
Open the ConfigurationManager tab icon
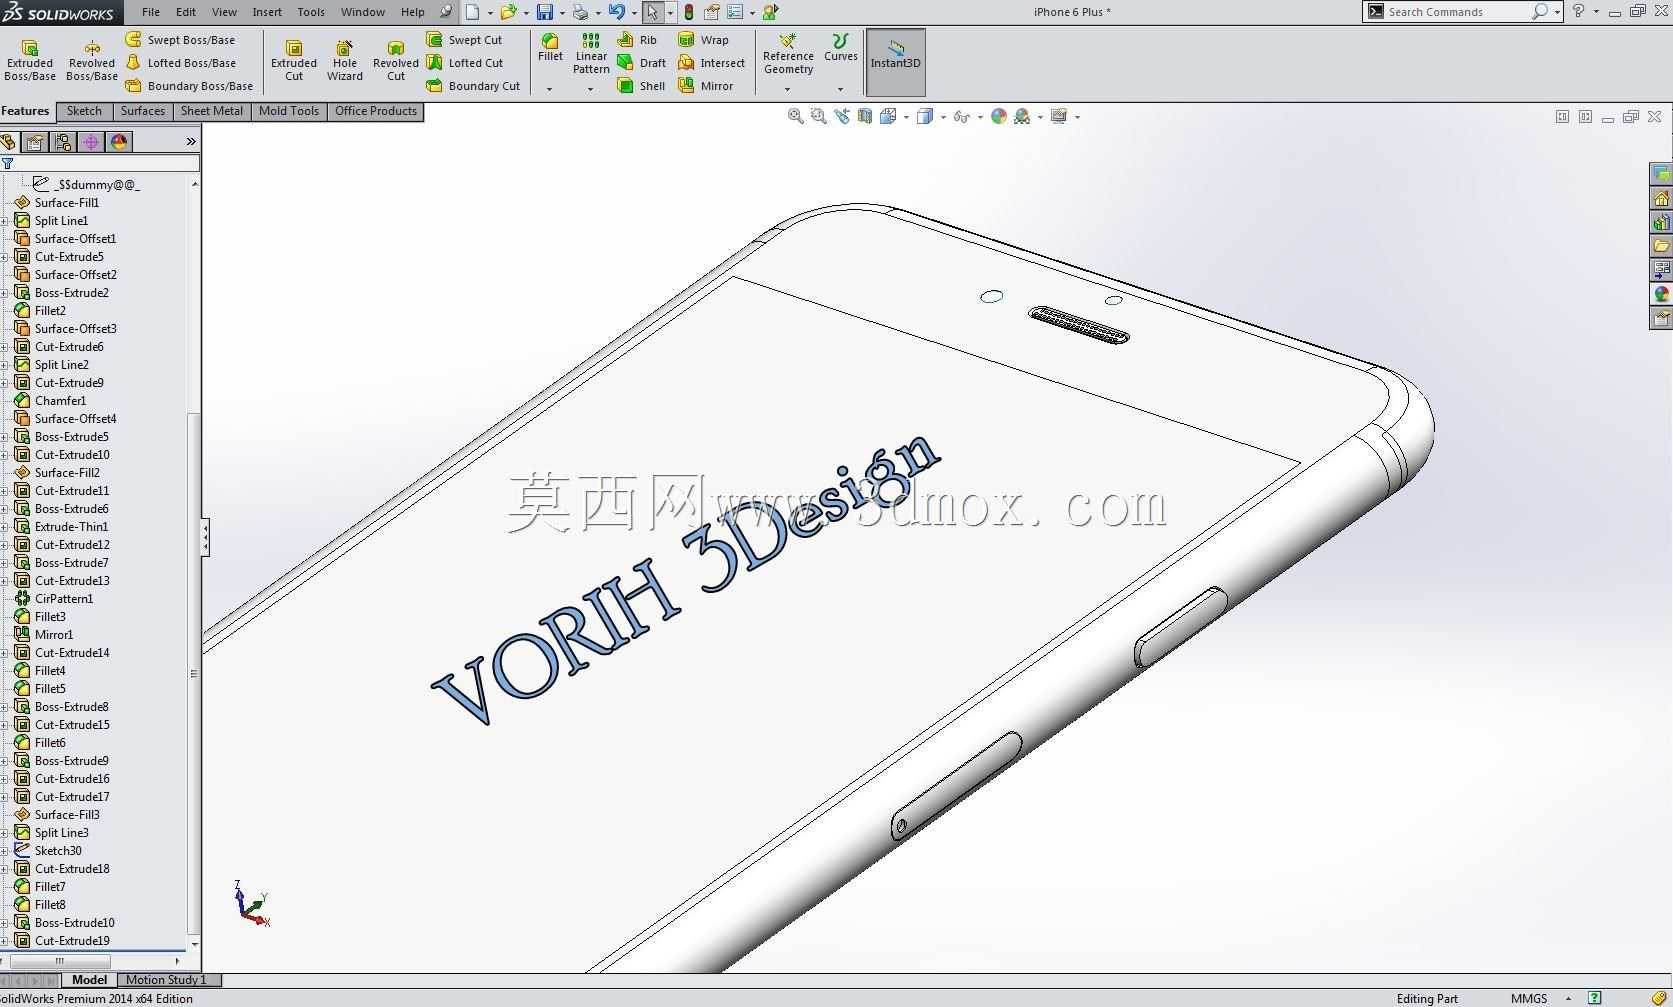coord(63,142)
